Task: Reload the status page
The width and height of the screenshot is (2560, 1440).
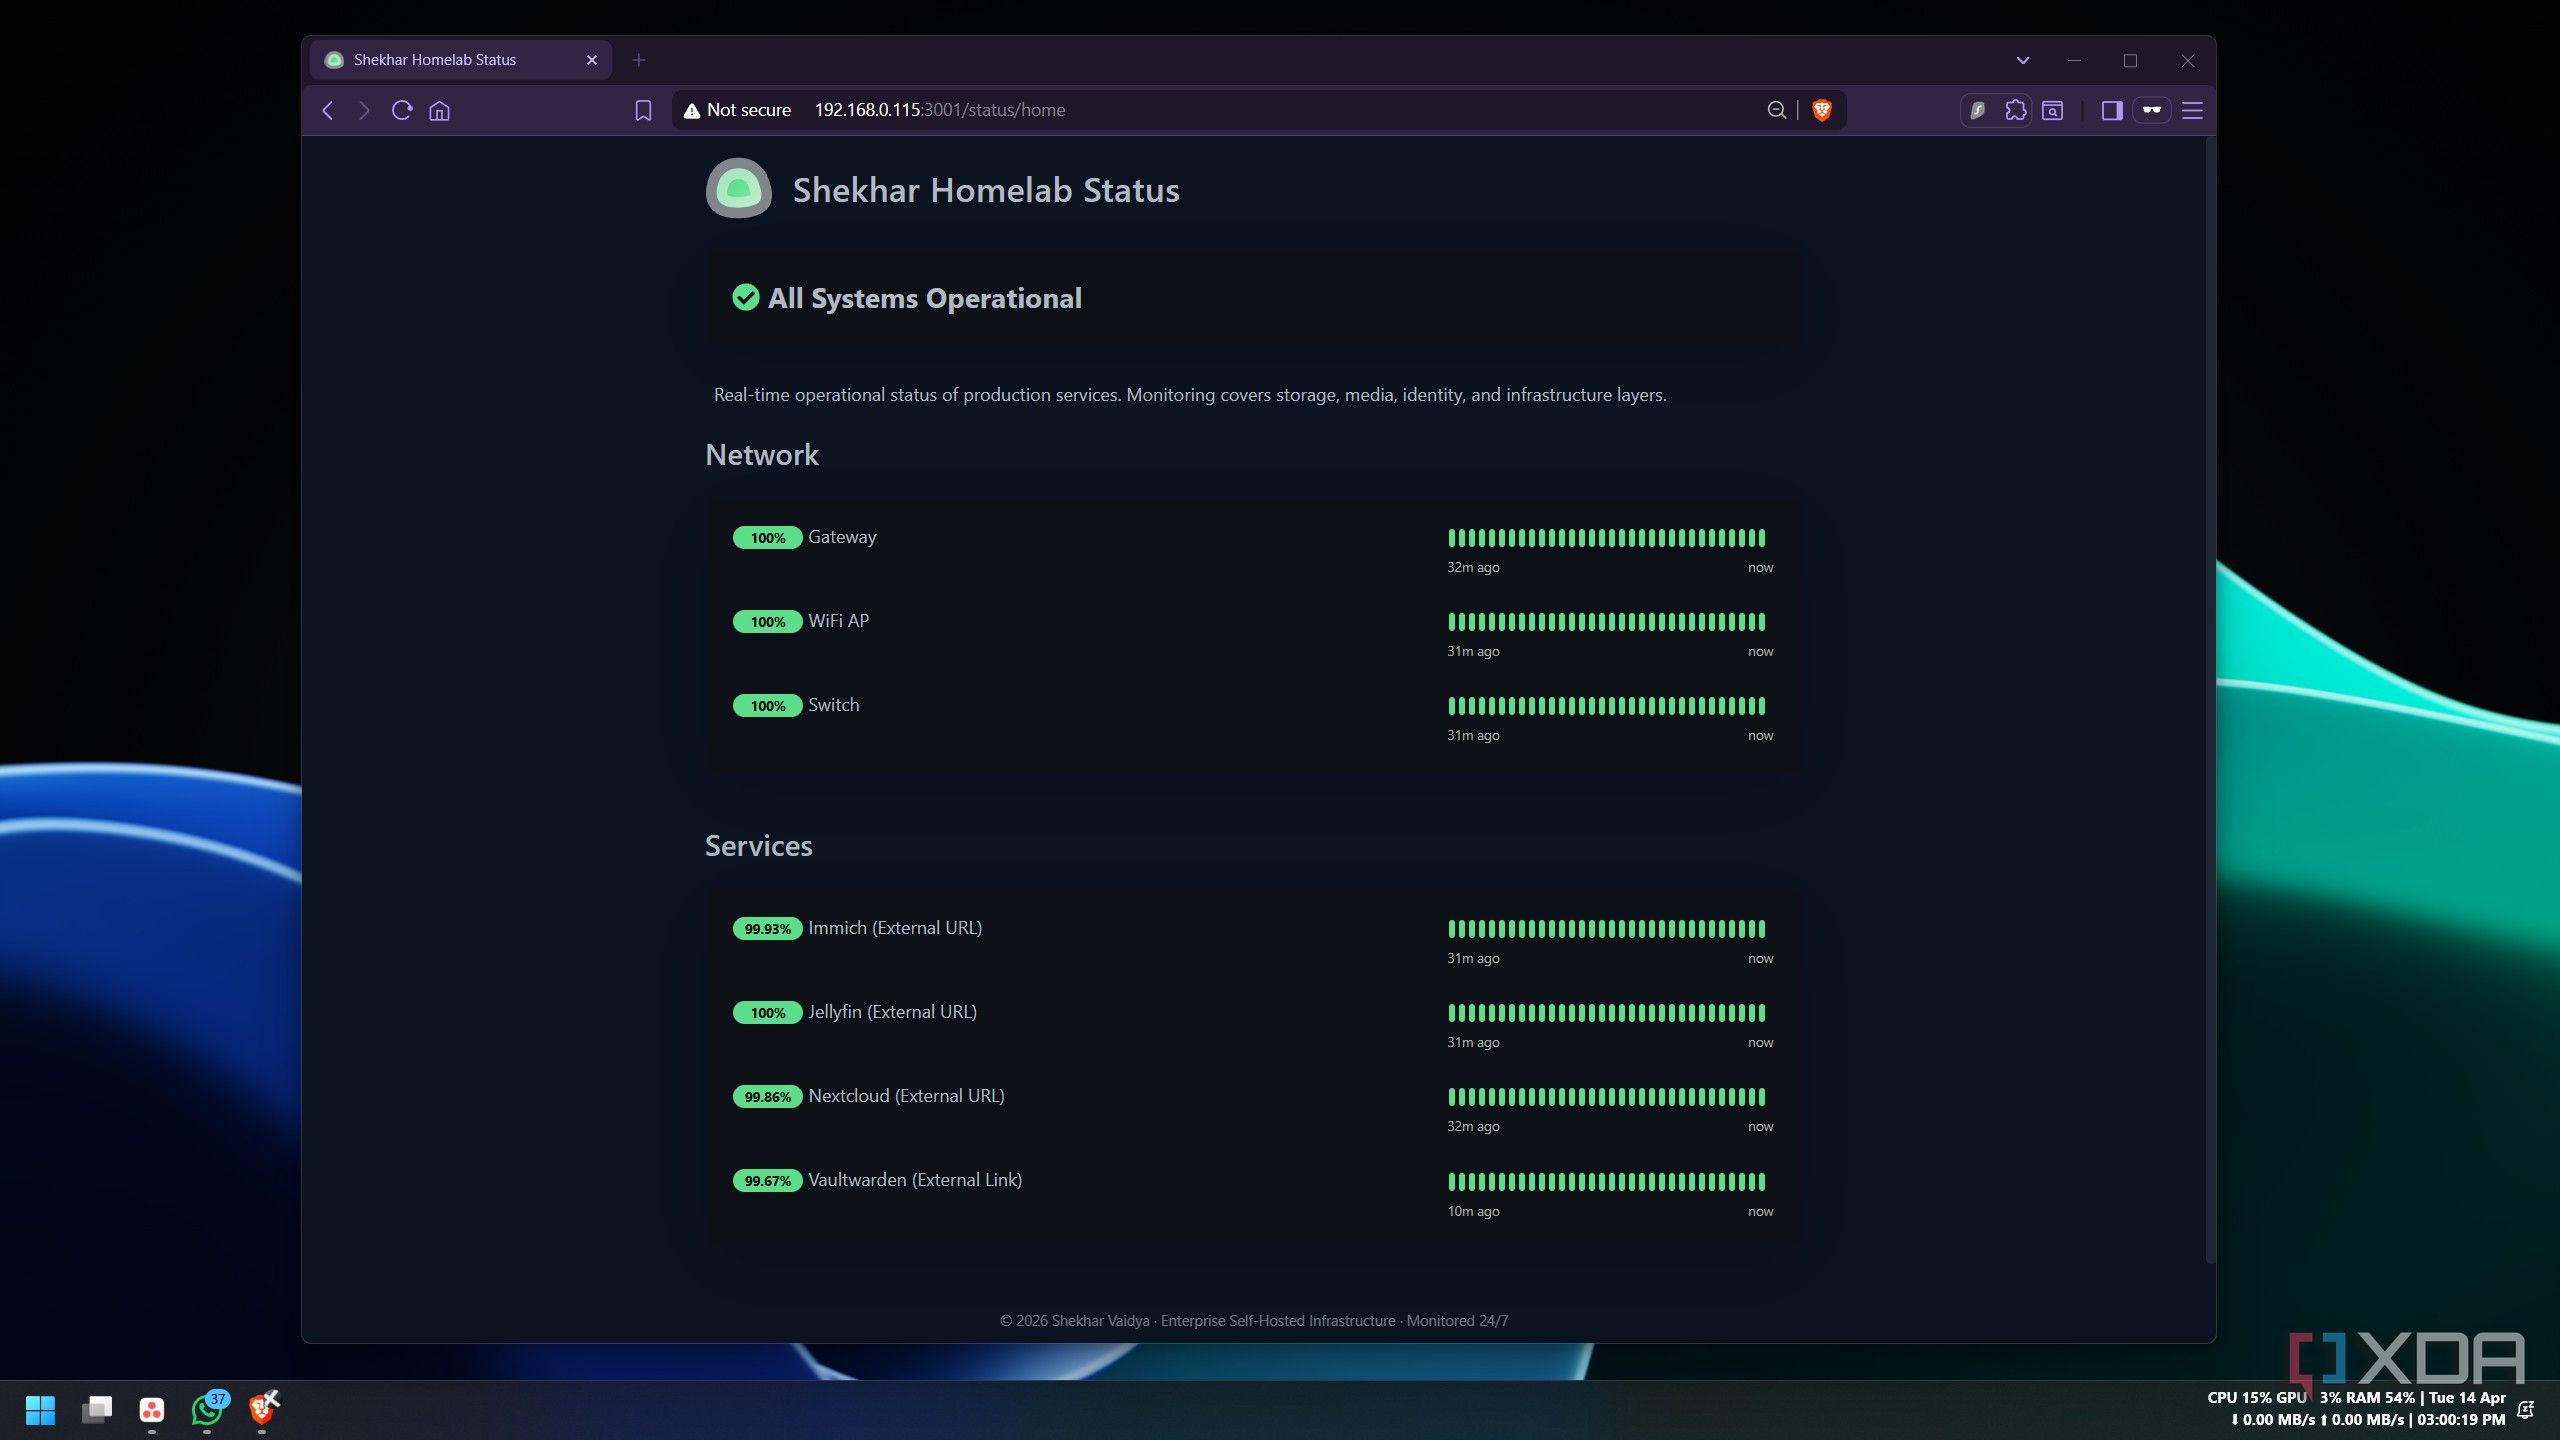Action: pyautogui.click(x=402, y=110)
